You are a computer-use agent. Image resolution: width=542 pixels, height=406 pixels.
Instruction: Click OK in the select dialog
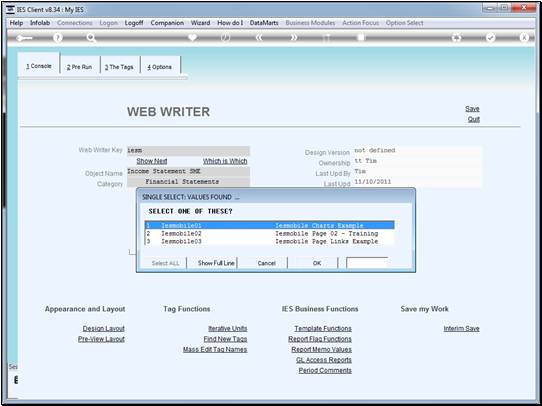tap(317, 263)
